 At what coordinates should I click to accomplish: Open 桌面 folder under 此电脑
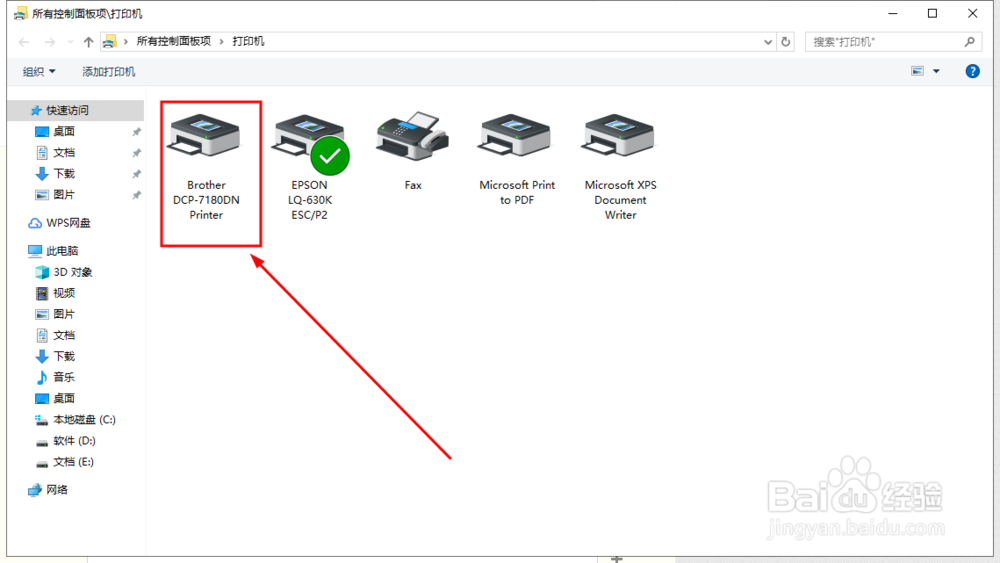55,398
